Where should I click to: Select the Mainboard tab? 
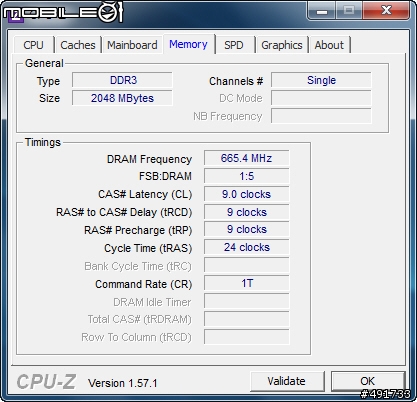[132, 45]
